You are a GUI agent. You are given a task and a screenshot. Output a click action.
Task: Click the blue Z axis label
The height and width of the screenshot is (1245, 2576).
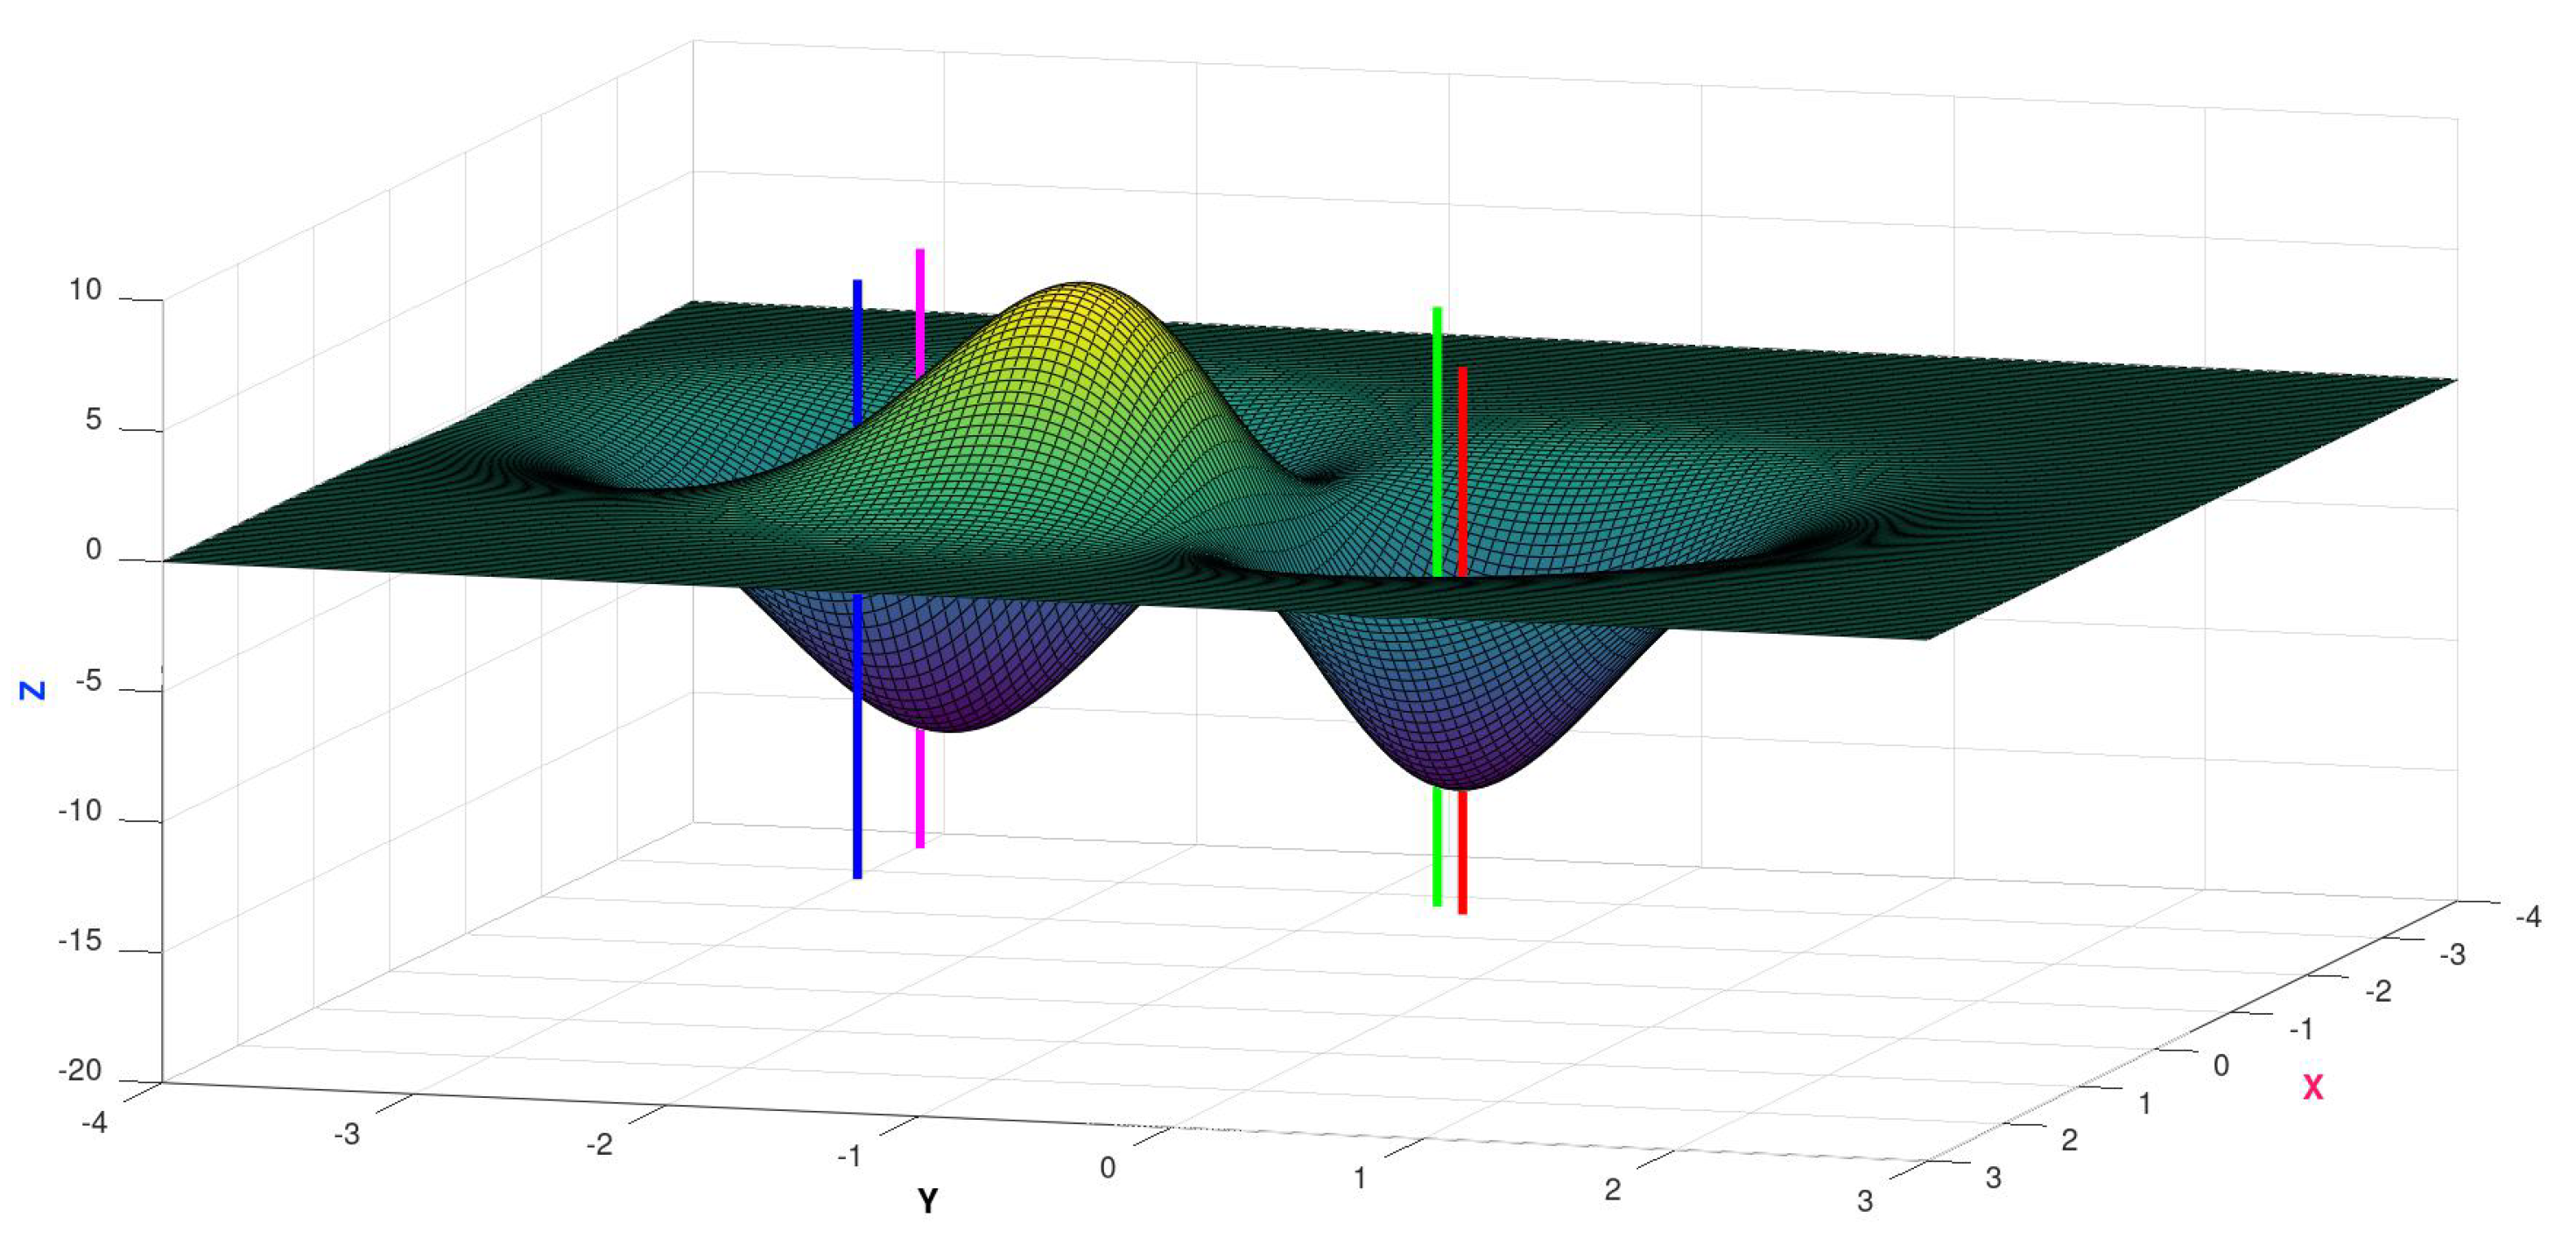[33, 690]
